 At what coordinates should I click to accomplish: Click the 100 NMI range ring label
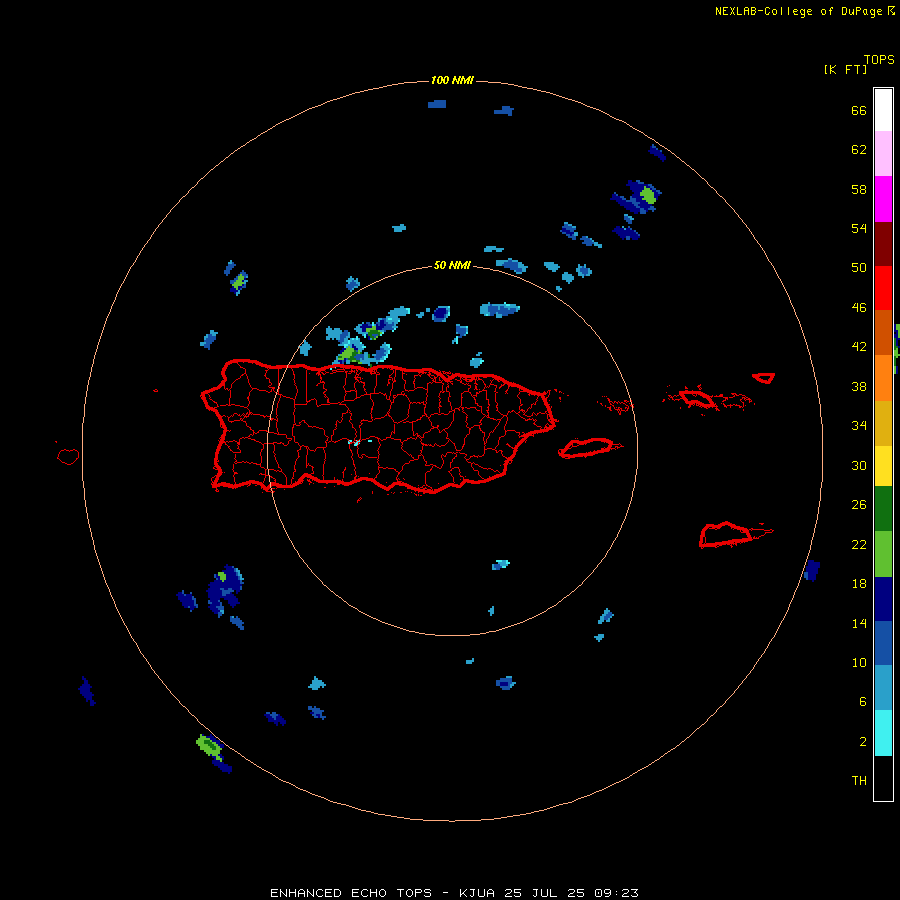click(452, 80)
